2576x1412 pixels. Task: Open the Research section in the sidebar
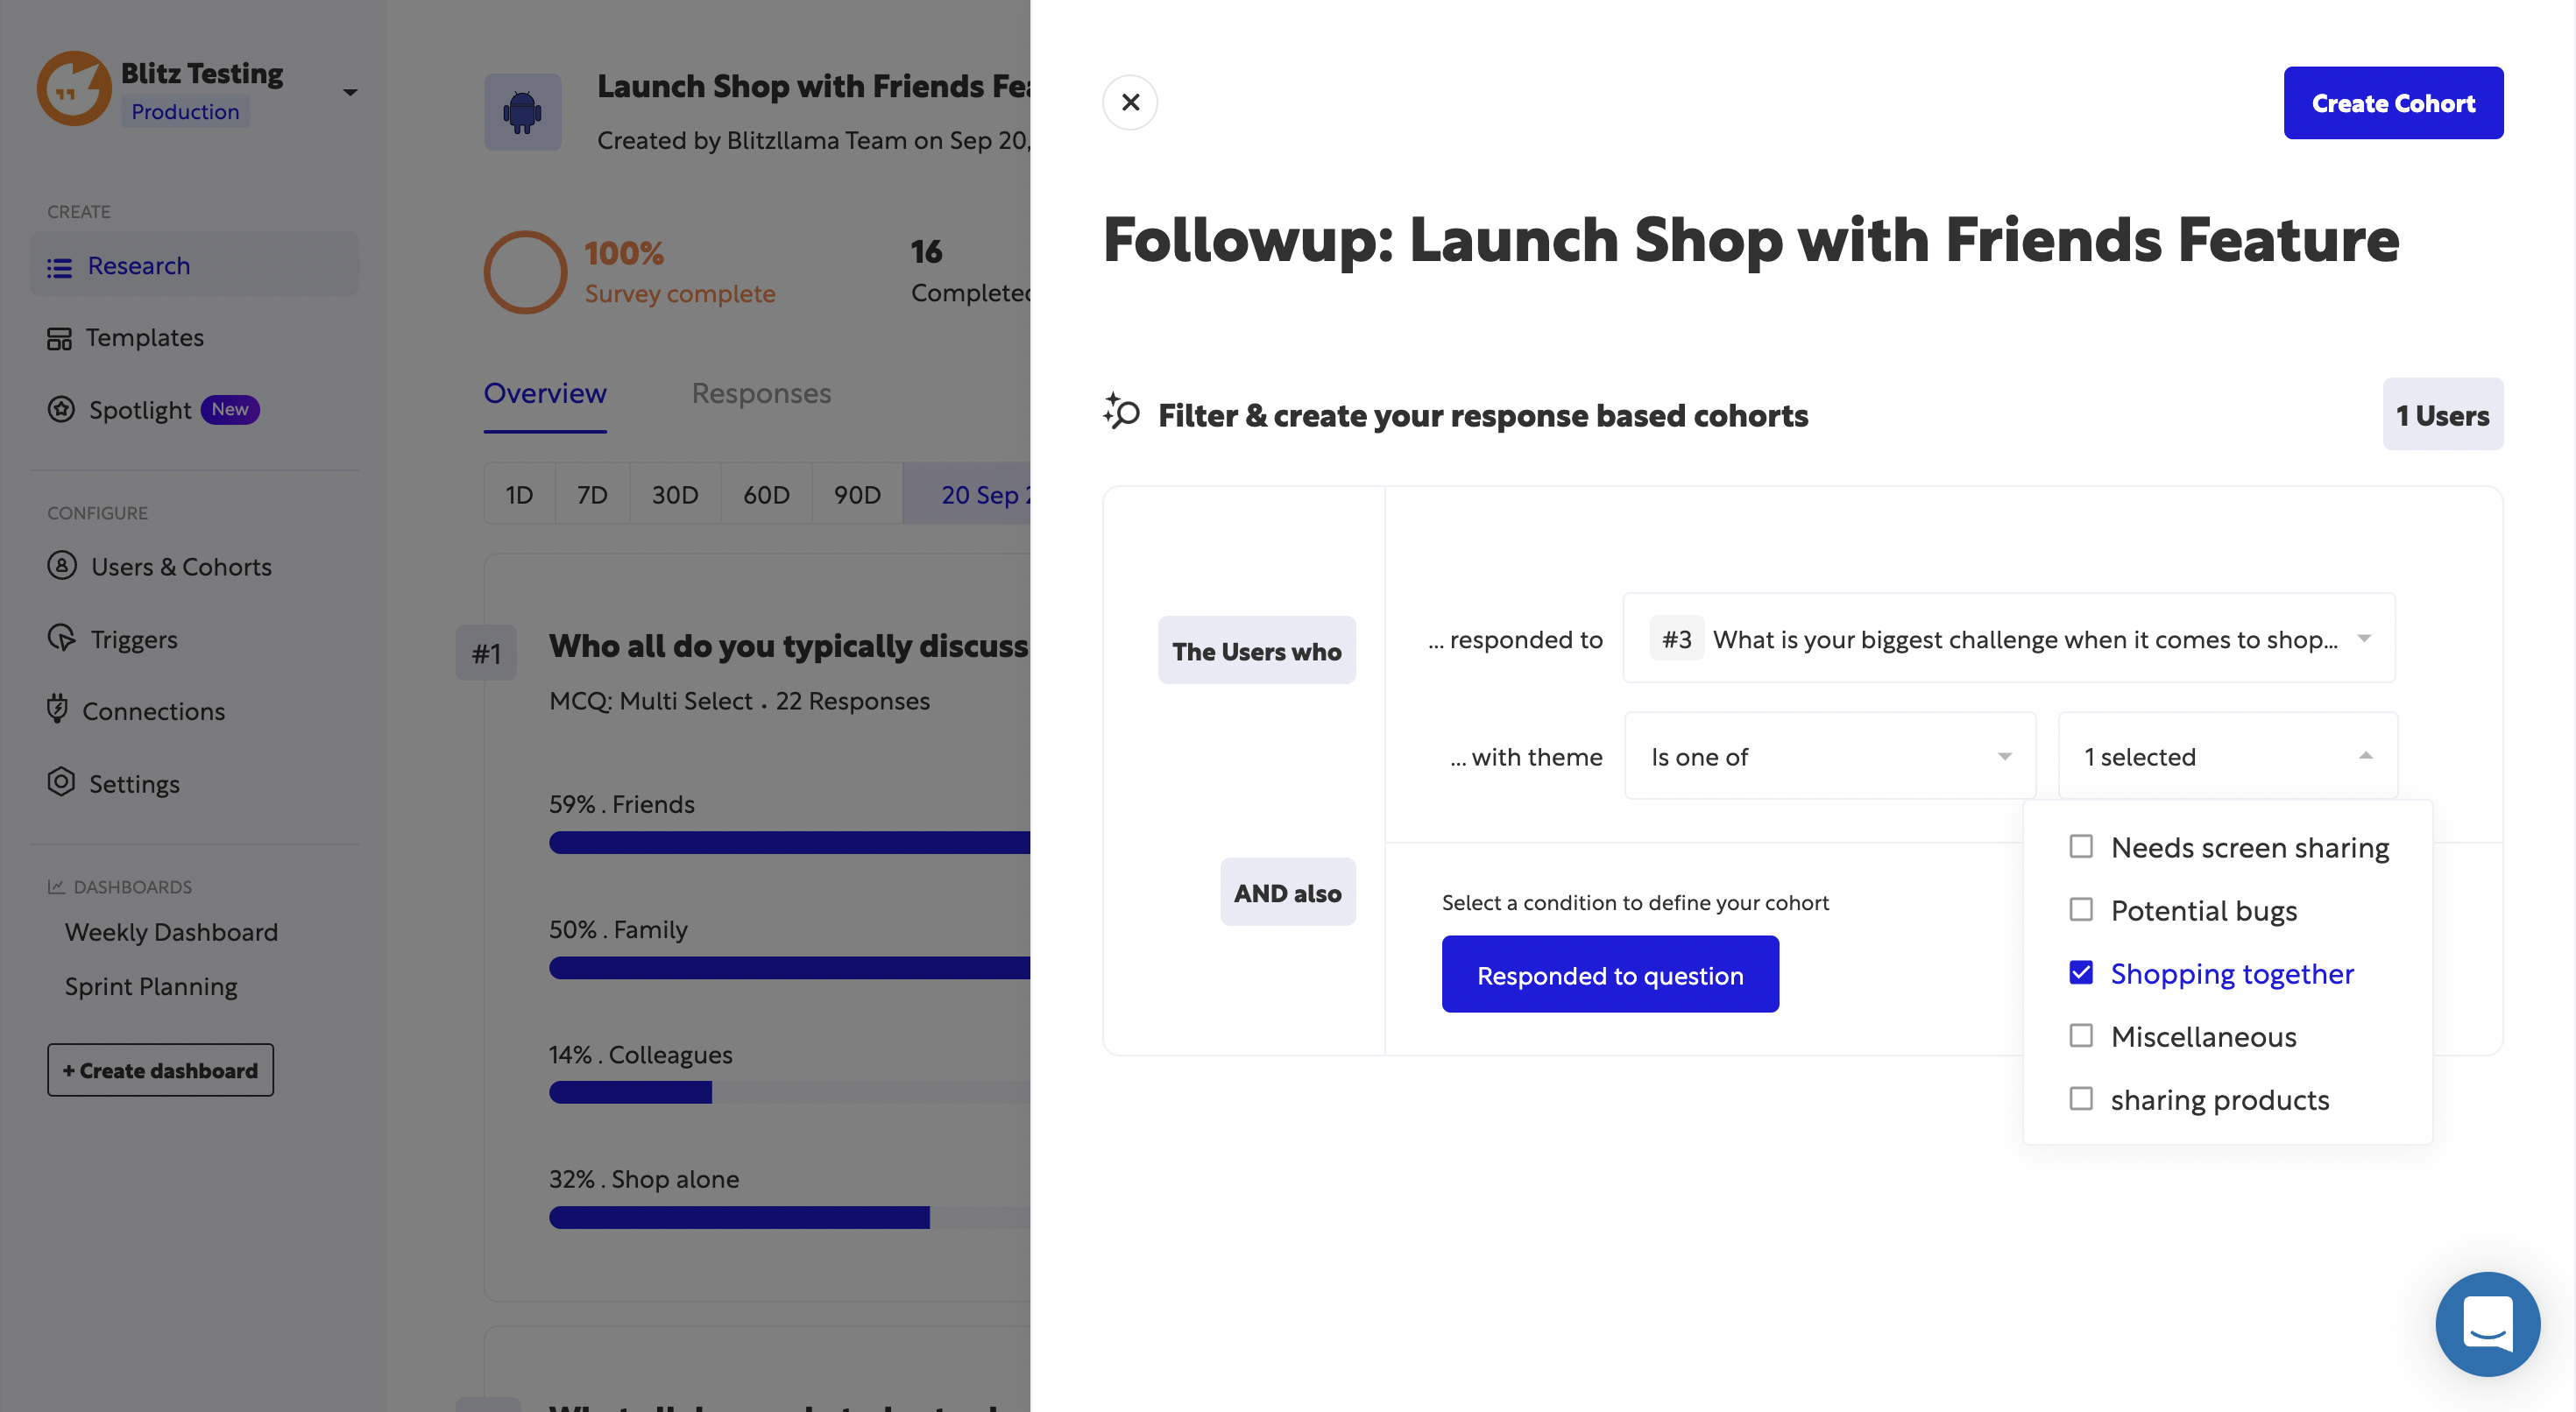pyautogui.click(x=138, y=265)
